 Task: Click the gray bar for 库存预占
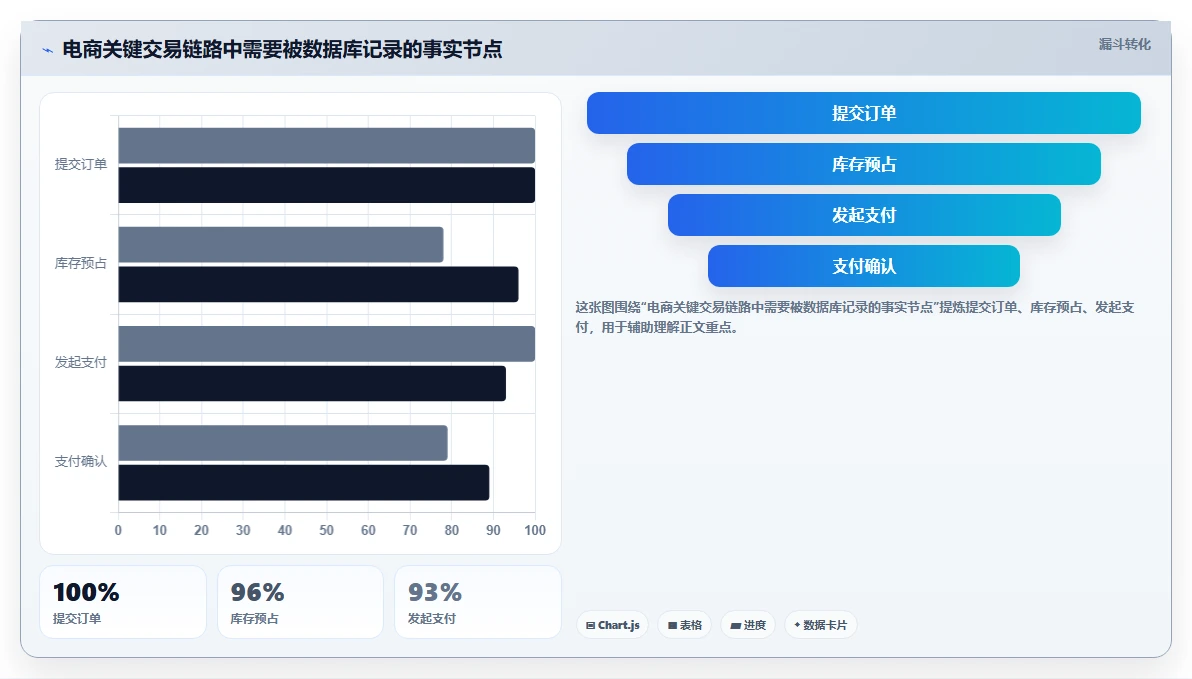pos(281,245)
